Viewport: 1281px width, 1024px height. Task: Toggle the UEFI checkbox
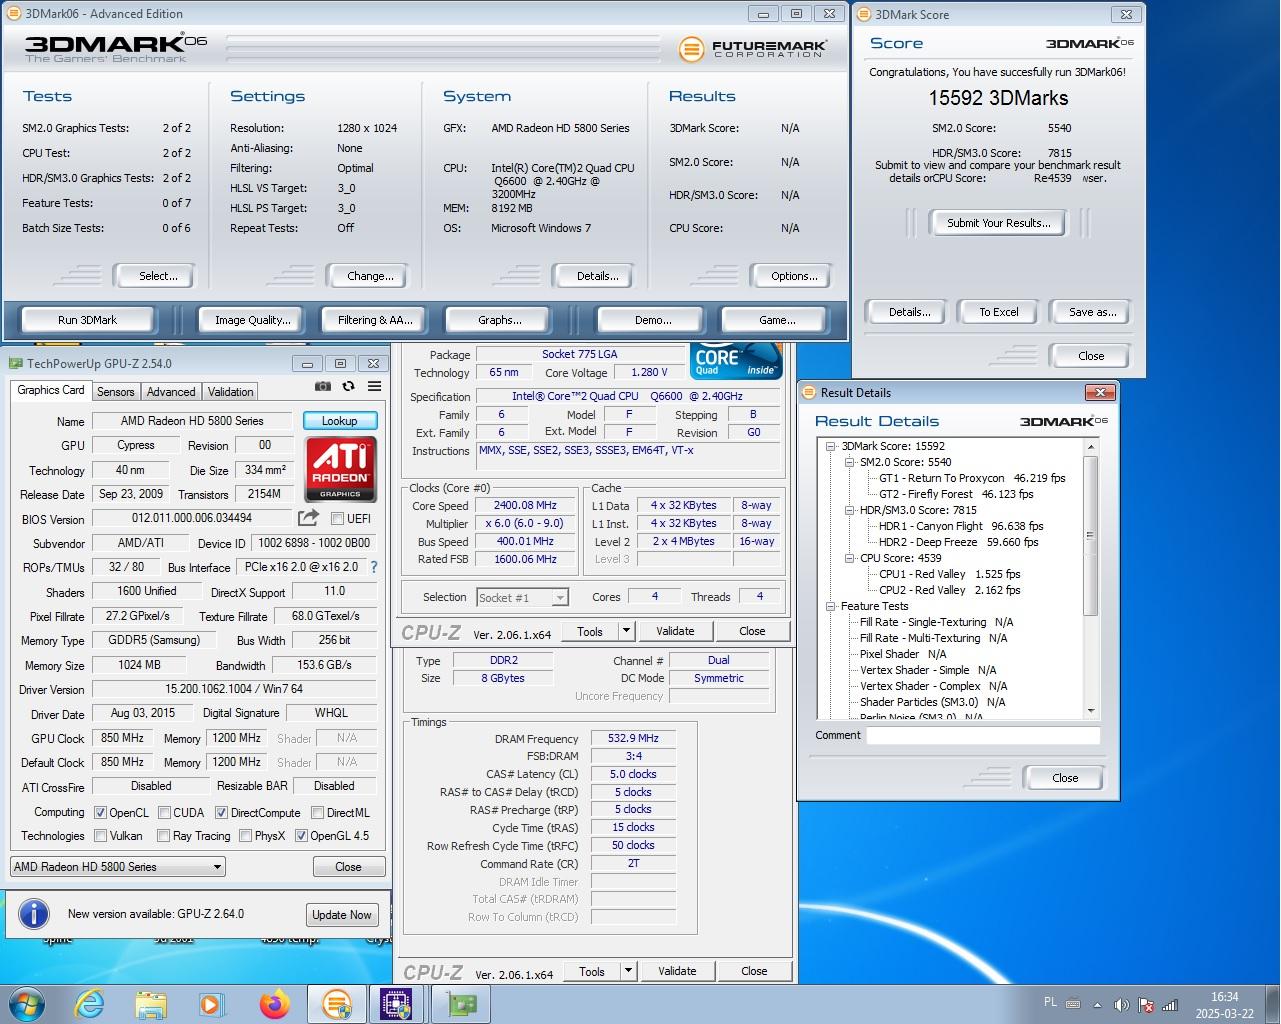pos(338,519)
